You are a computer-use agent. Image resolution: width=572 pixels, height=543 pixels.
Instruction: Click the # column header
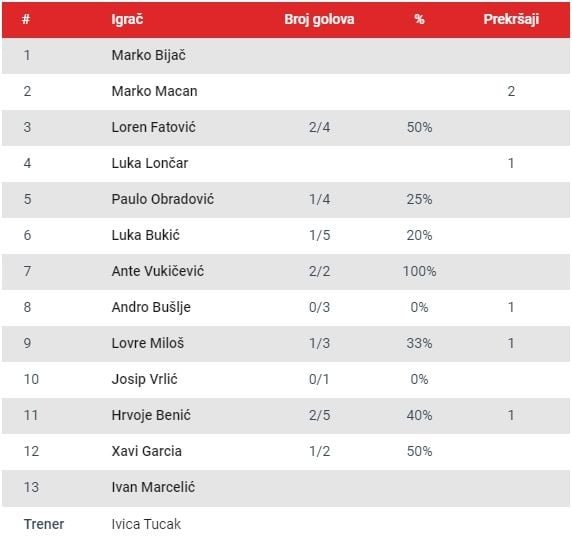[26, 19]
